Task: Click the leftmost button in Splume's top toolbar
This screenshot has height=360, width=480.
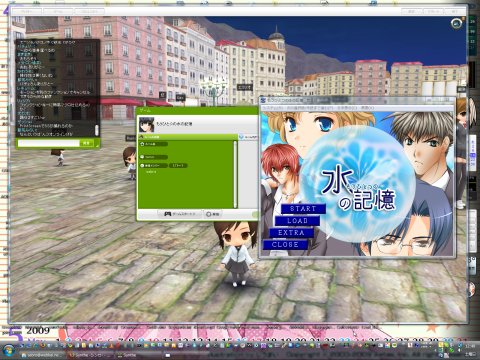Action: (27, 12)
